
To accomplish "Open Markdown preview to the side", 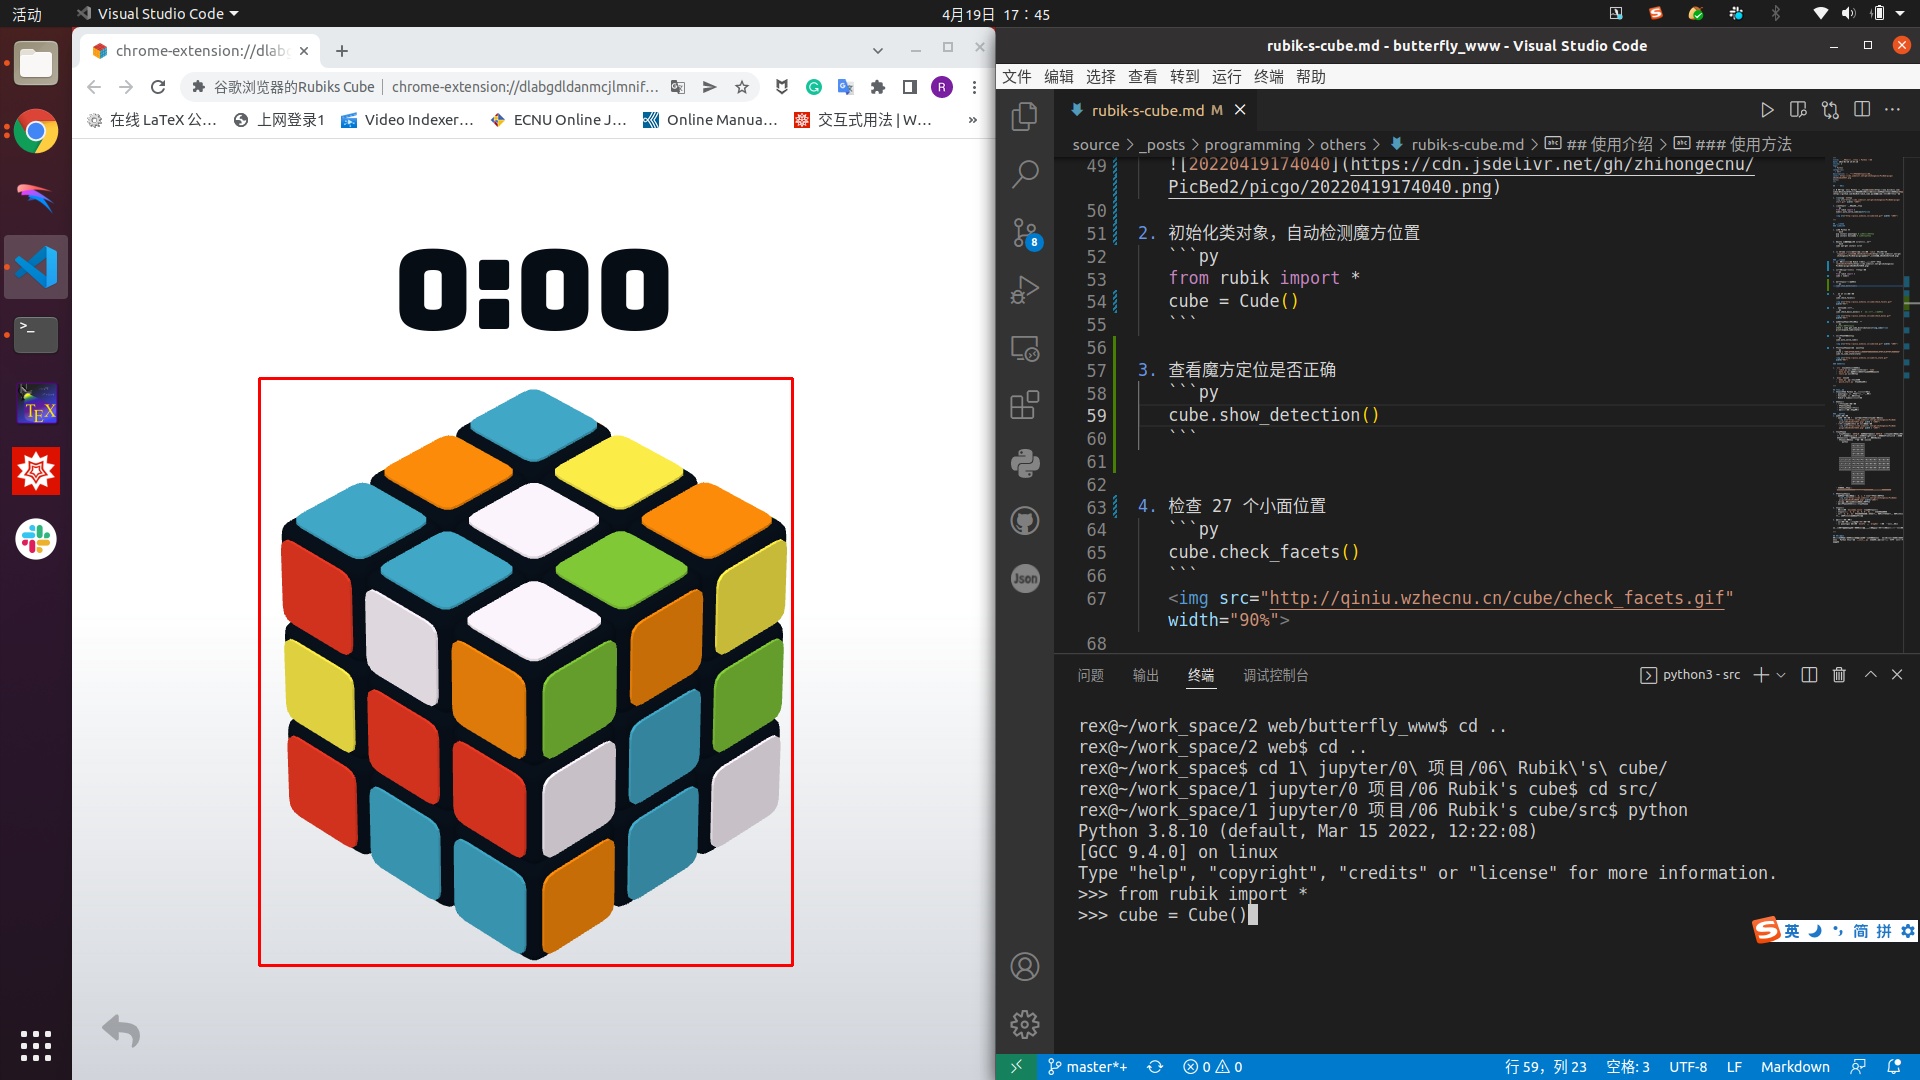I will (x=1797, y=110).
